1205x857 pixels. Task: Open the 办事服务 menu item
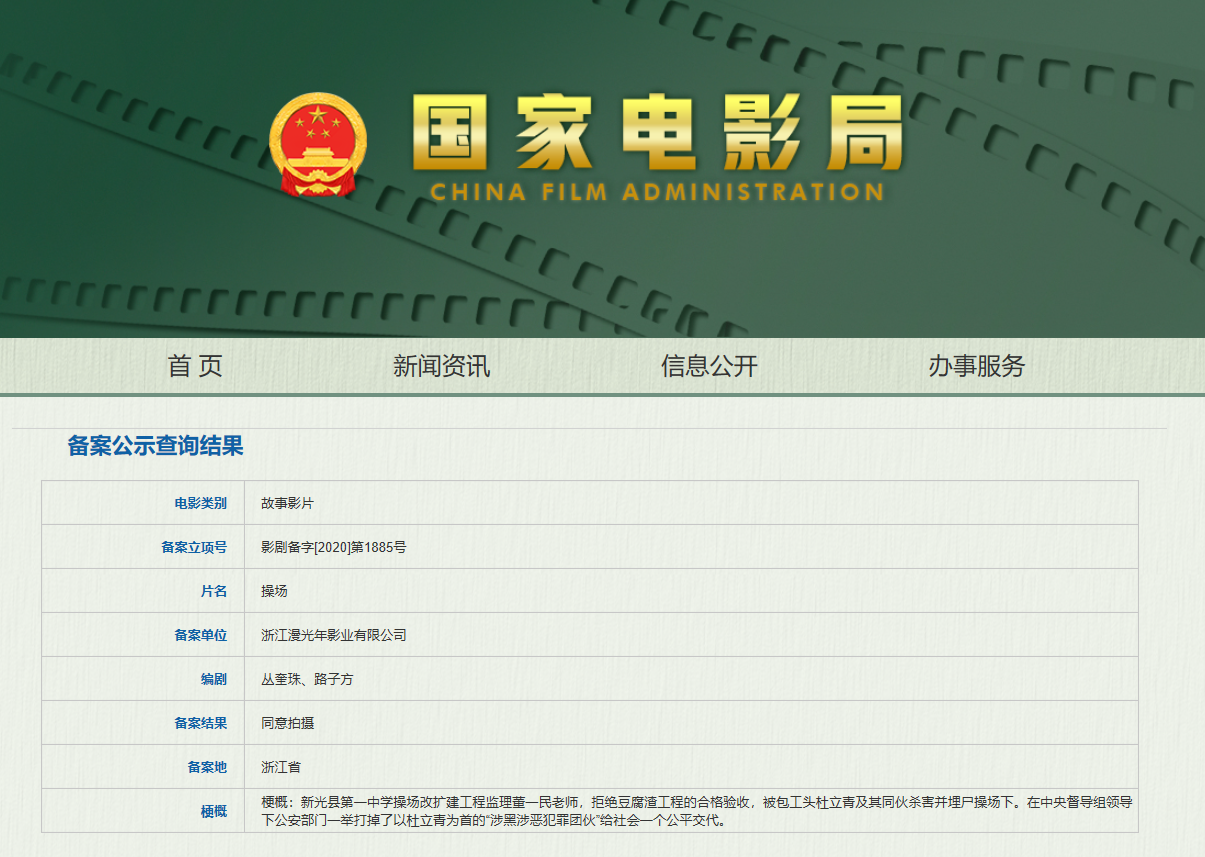pyautogui.click(x=977, y=366)
